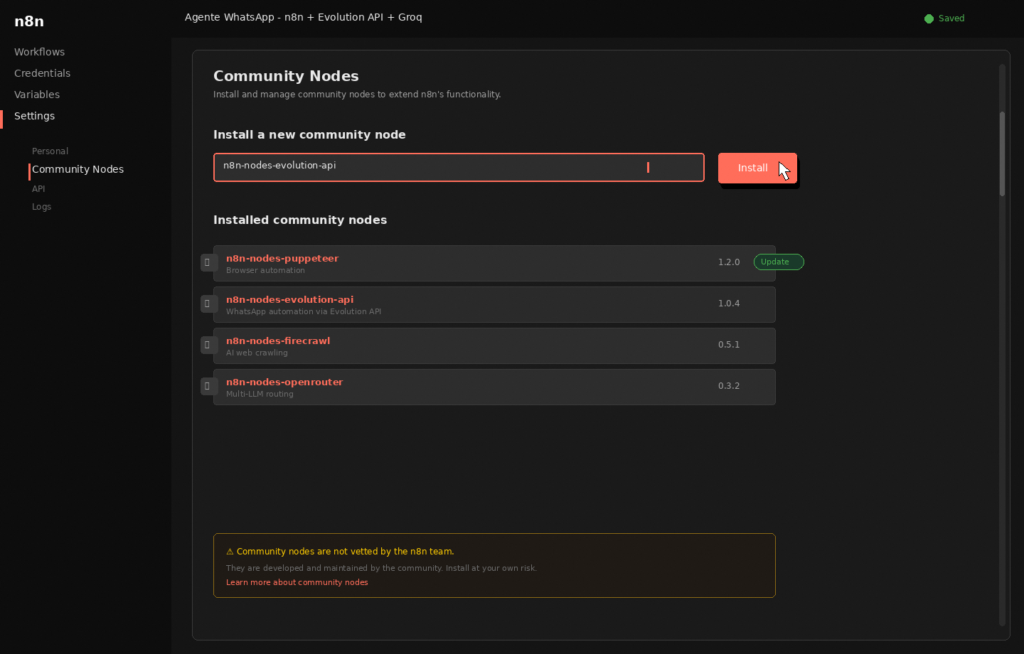Open the n8n-nodes-evolution-api installed package link

click(289, 299)
